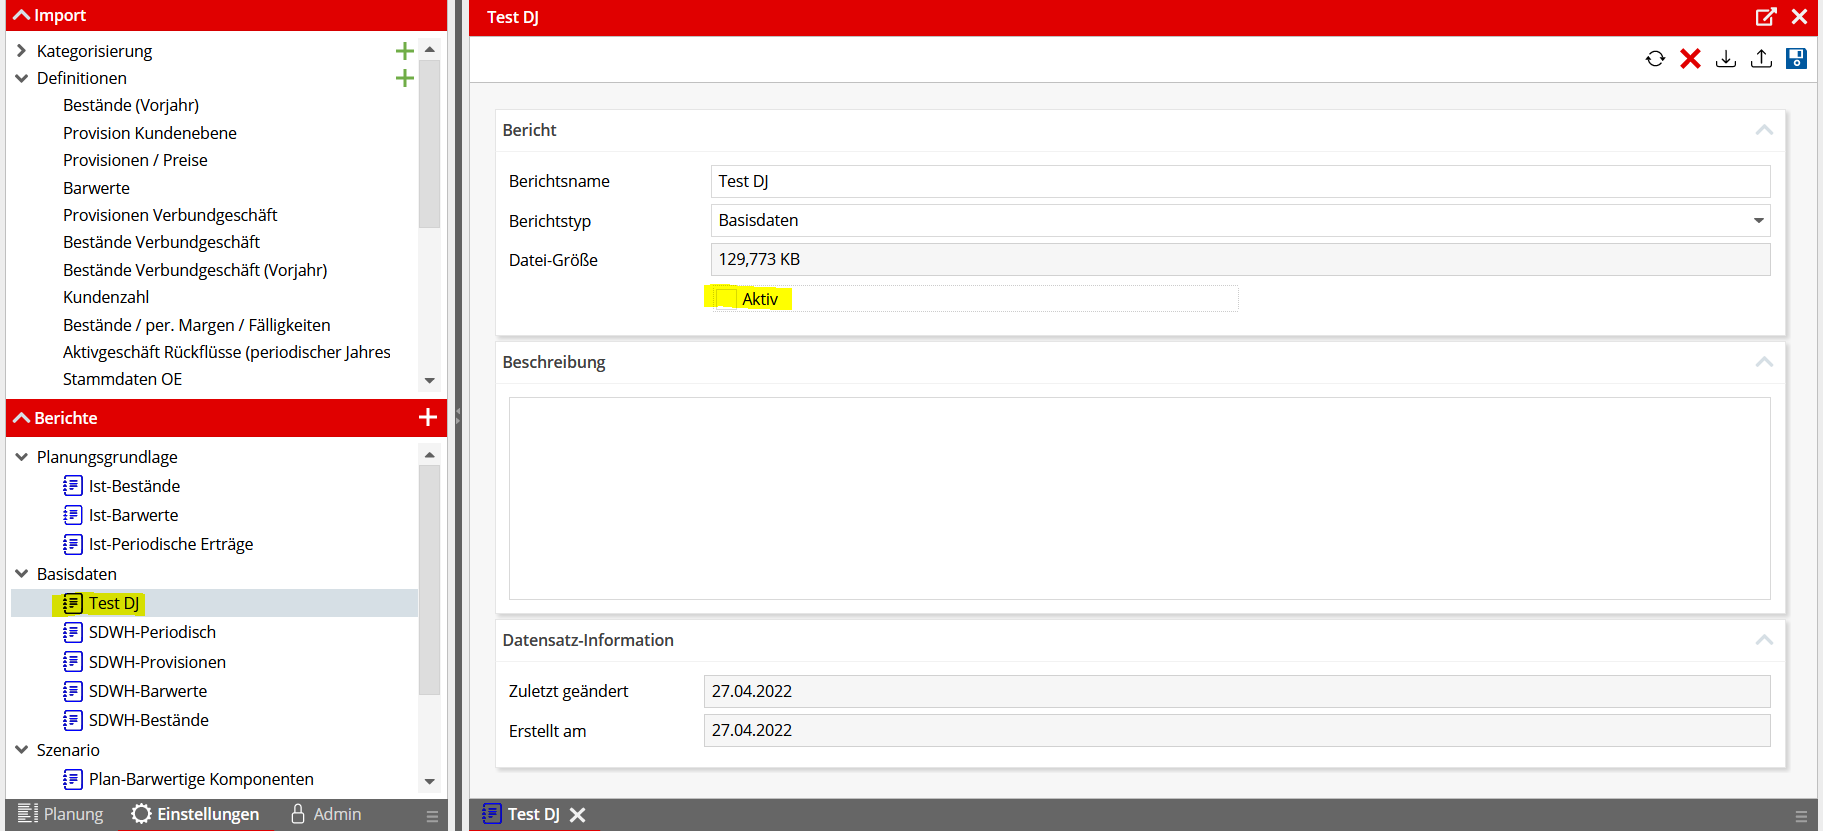This screenshot has height=831, width=1823.
Task: Click the red delete X icon
Action: tap(1690, 59)
